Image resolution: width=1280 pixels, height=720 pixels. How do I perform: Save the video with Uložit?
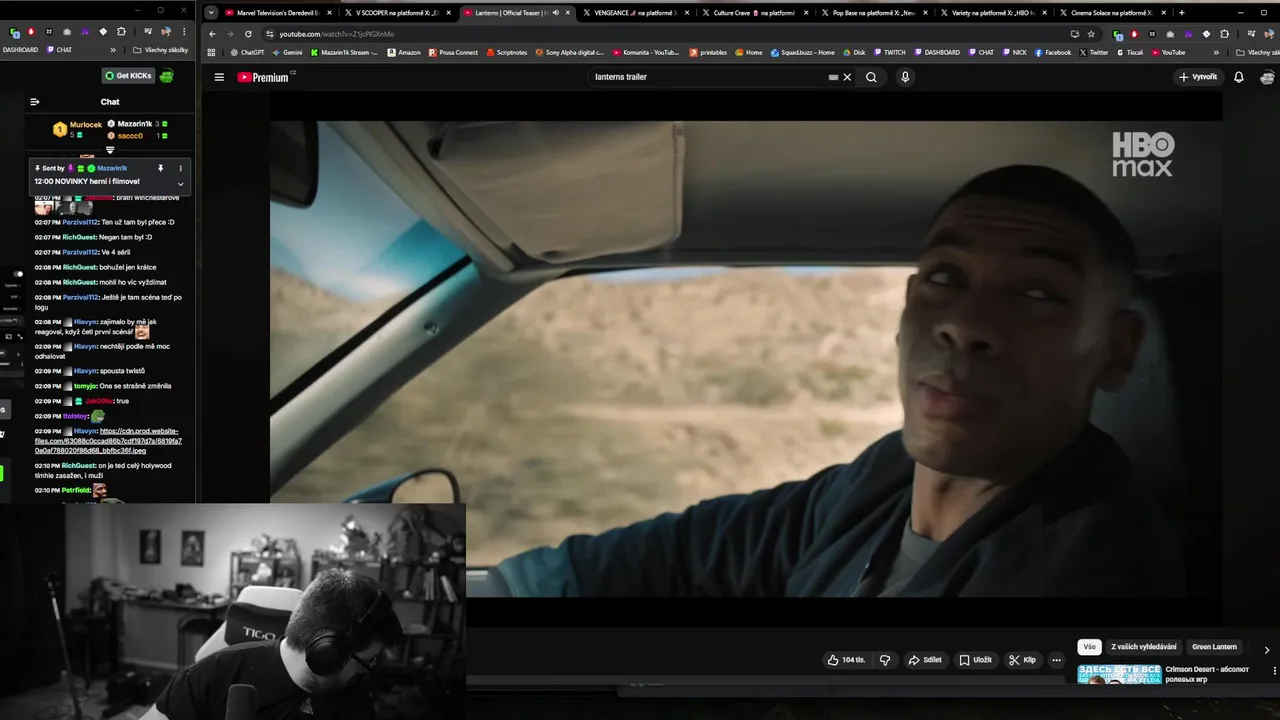pos(975,660)
